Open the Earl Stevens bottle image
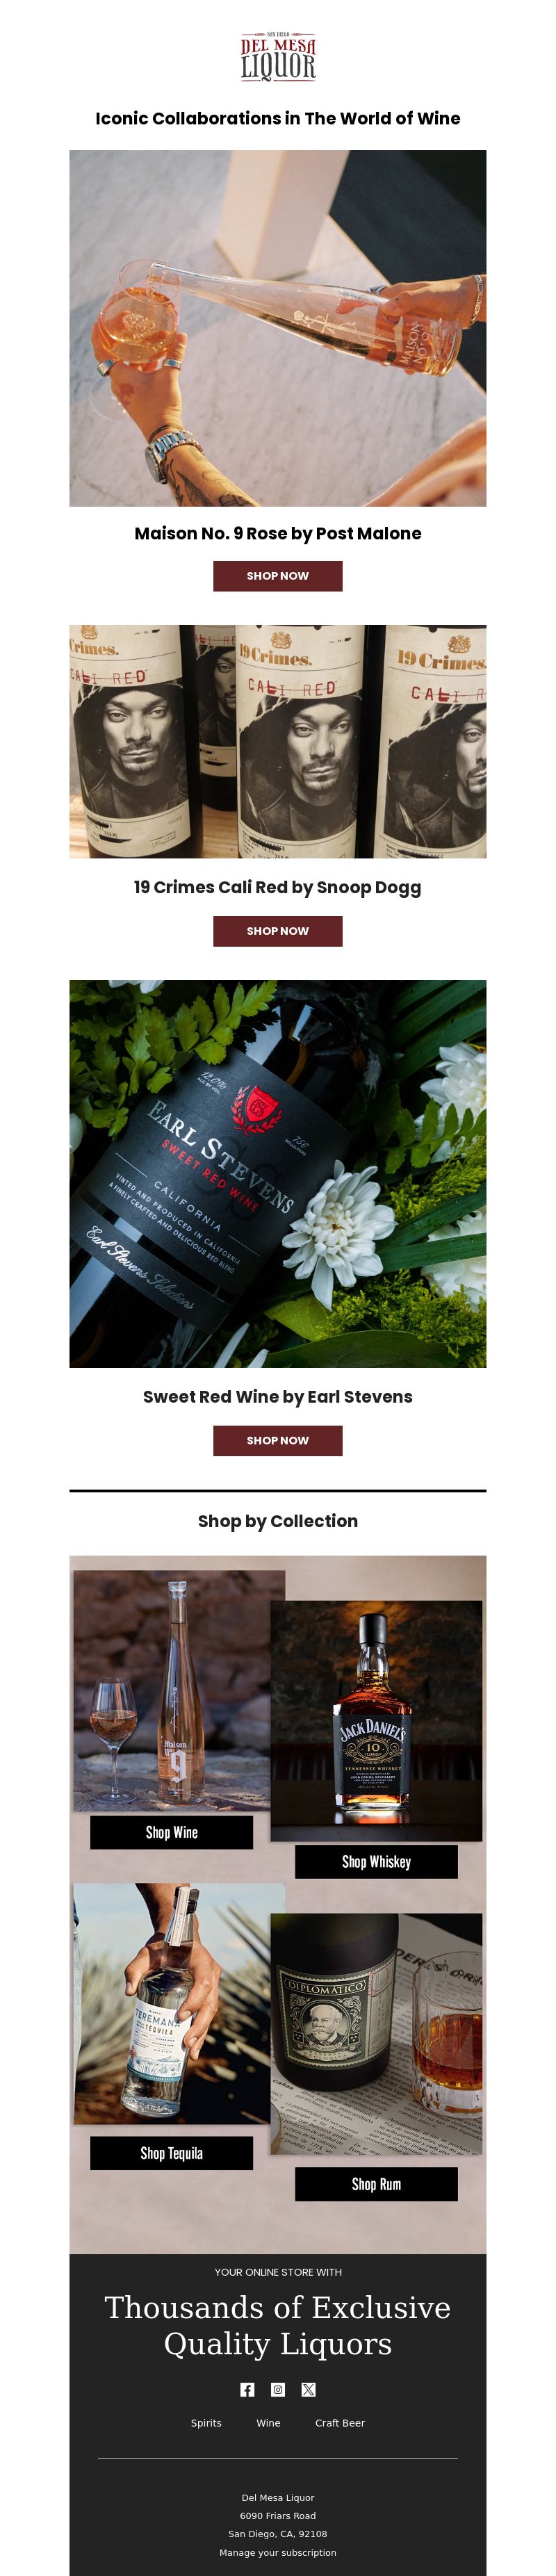 tap(278, 1173)
